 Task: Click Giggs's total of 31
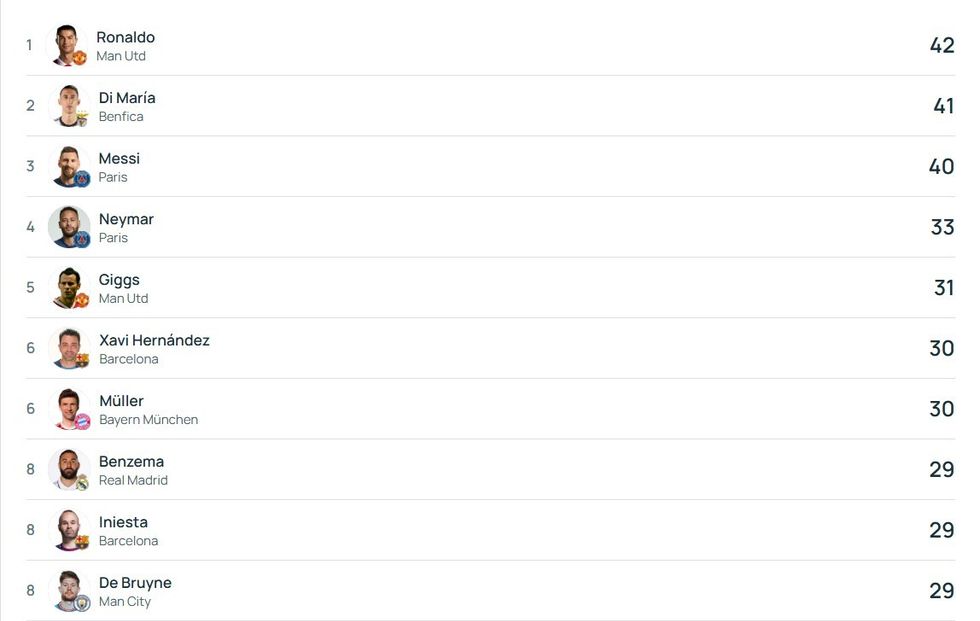(x=944, y=288)
